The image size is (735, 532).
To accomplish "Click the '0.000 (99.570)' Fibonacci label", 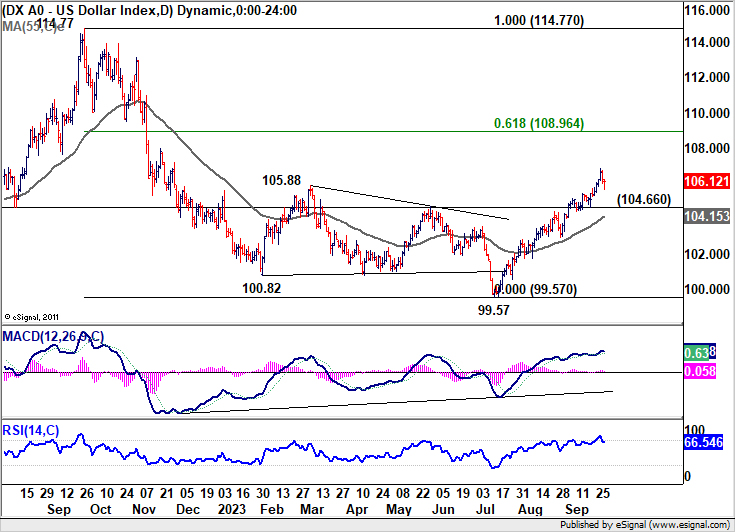I will coord(536,289).
